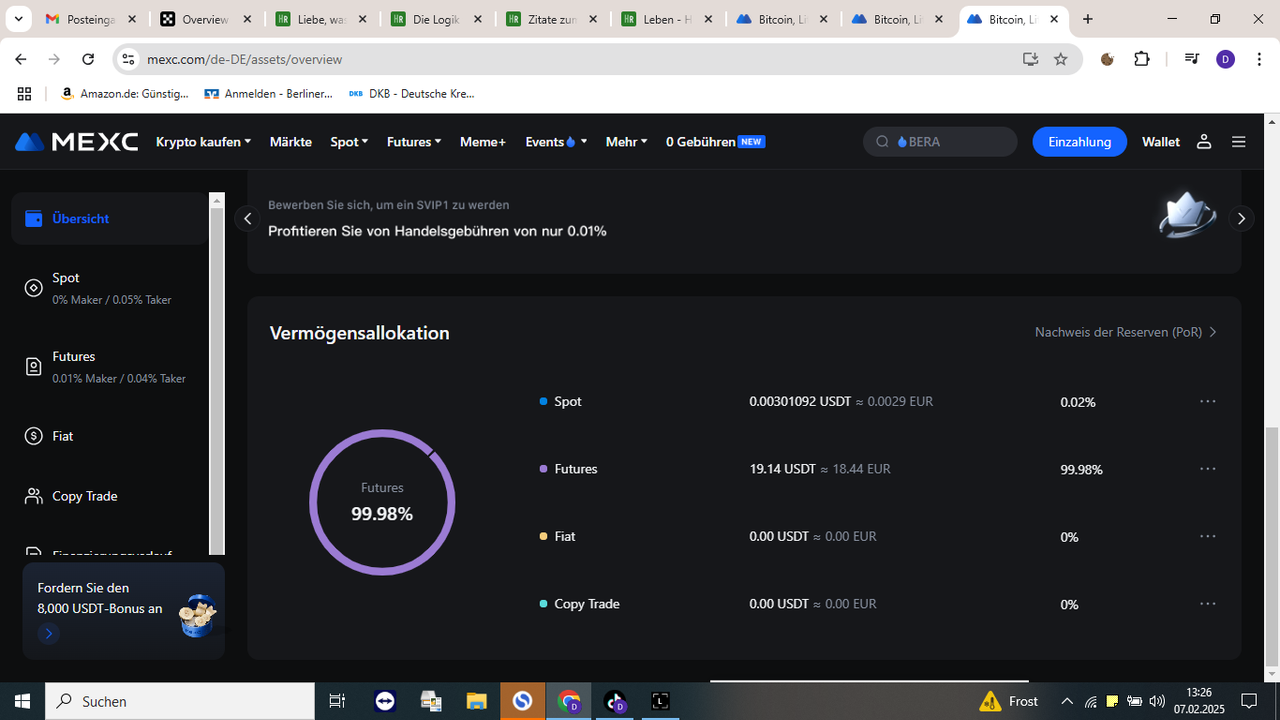Viewport: 1280px width, 720px height.
Task: Show hidden system tray icons
Action: pyautogui.click(x=1066, y=701)
